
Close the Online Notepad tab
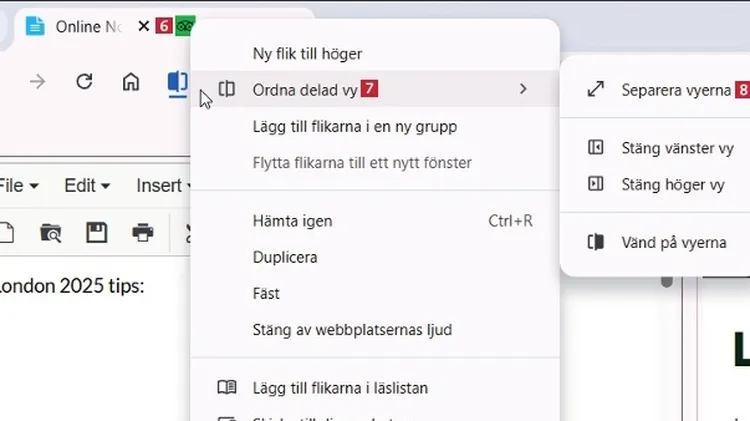pos(144,27)
